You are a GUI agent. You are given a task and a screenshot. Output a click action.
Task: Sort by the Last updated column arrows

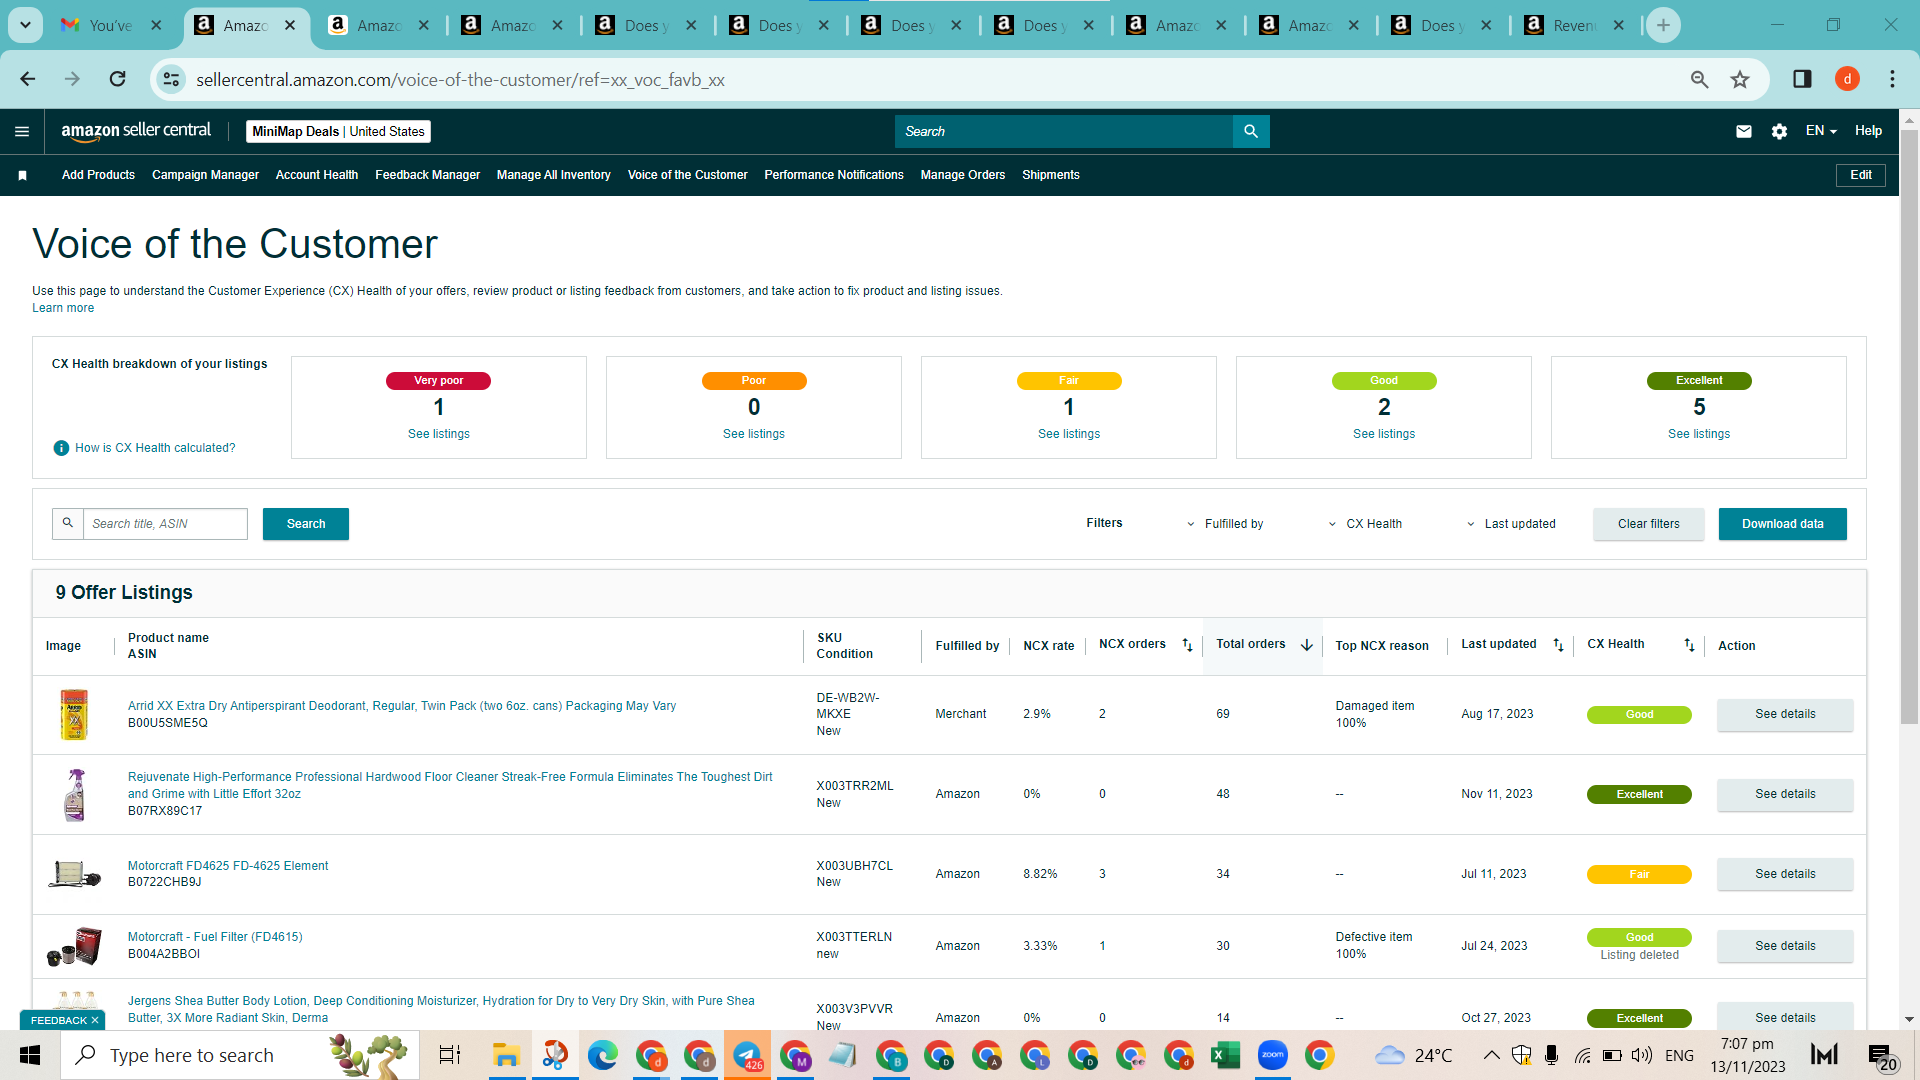tap(1558, 645)
